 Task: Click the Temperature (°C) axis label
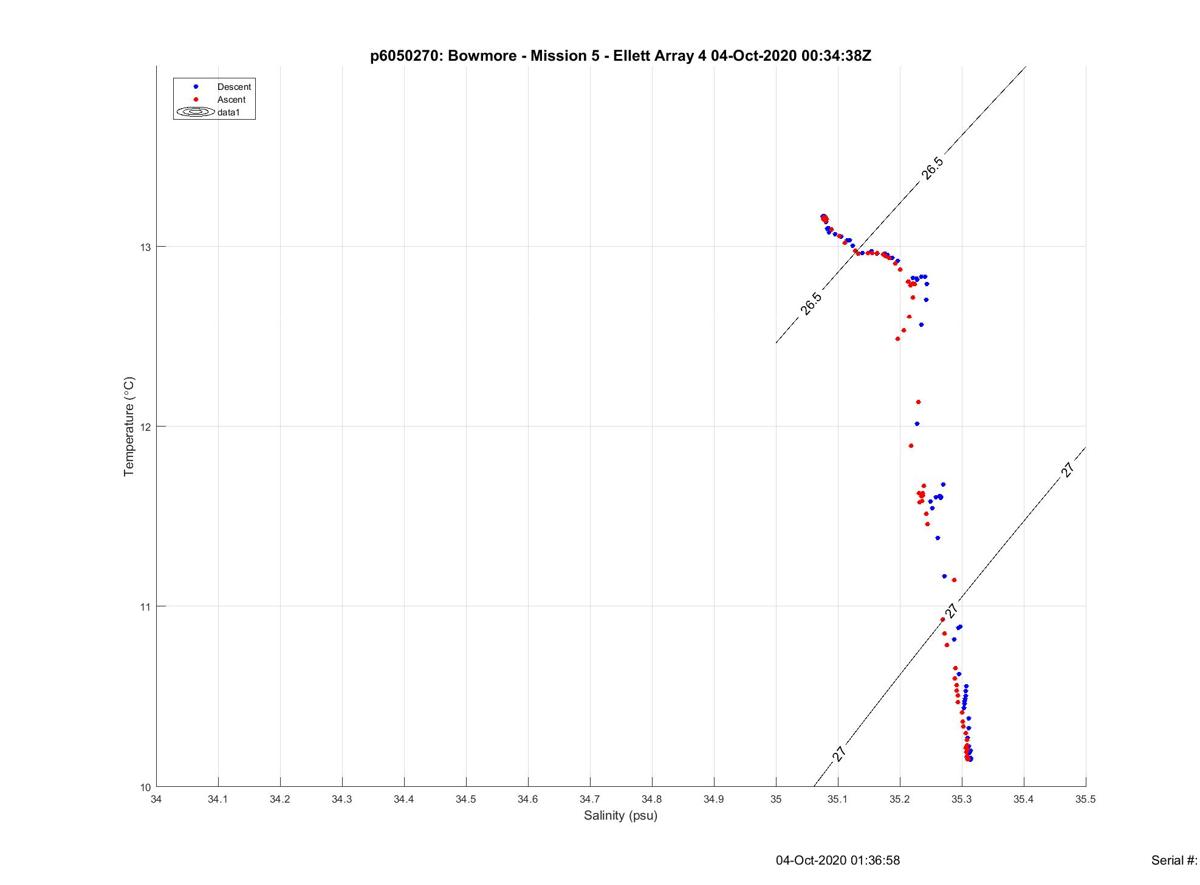point(129,426)
